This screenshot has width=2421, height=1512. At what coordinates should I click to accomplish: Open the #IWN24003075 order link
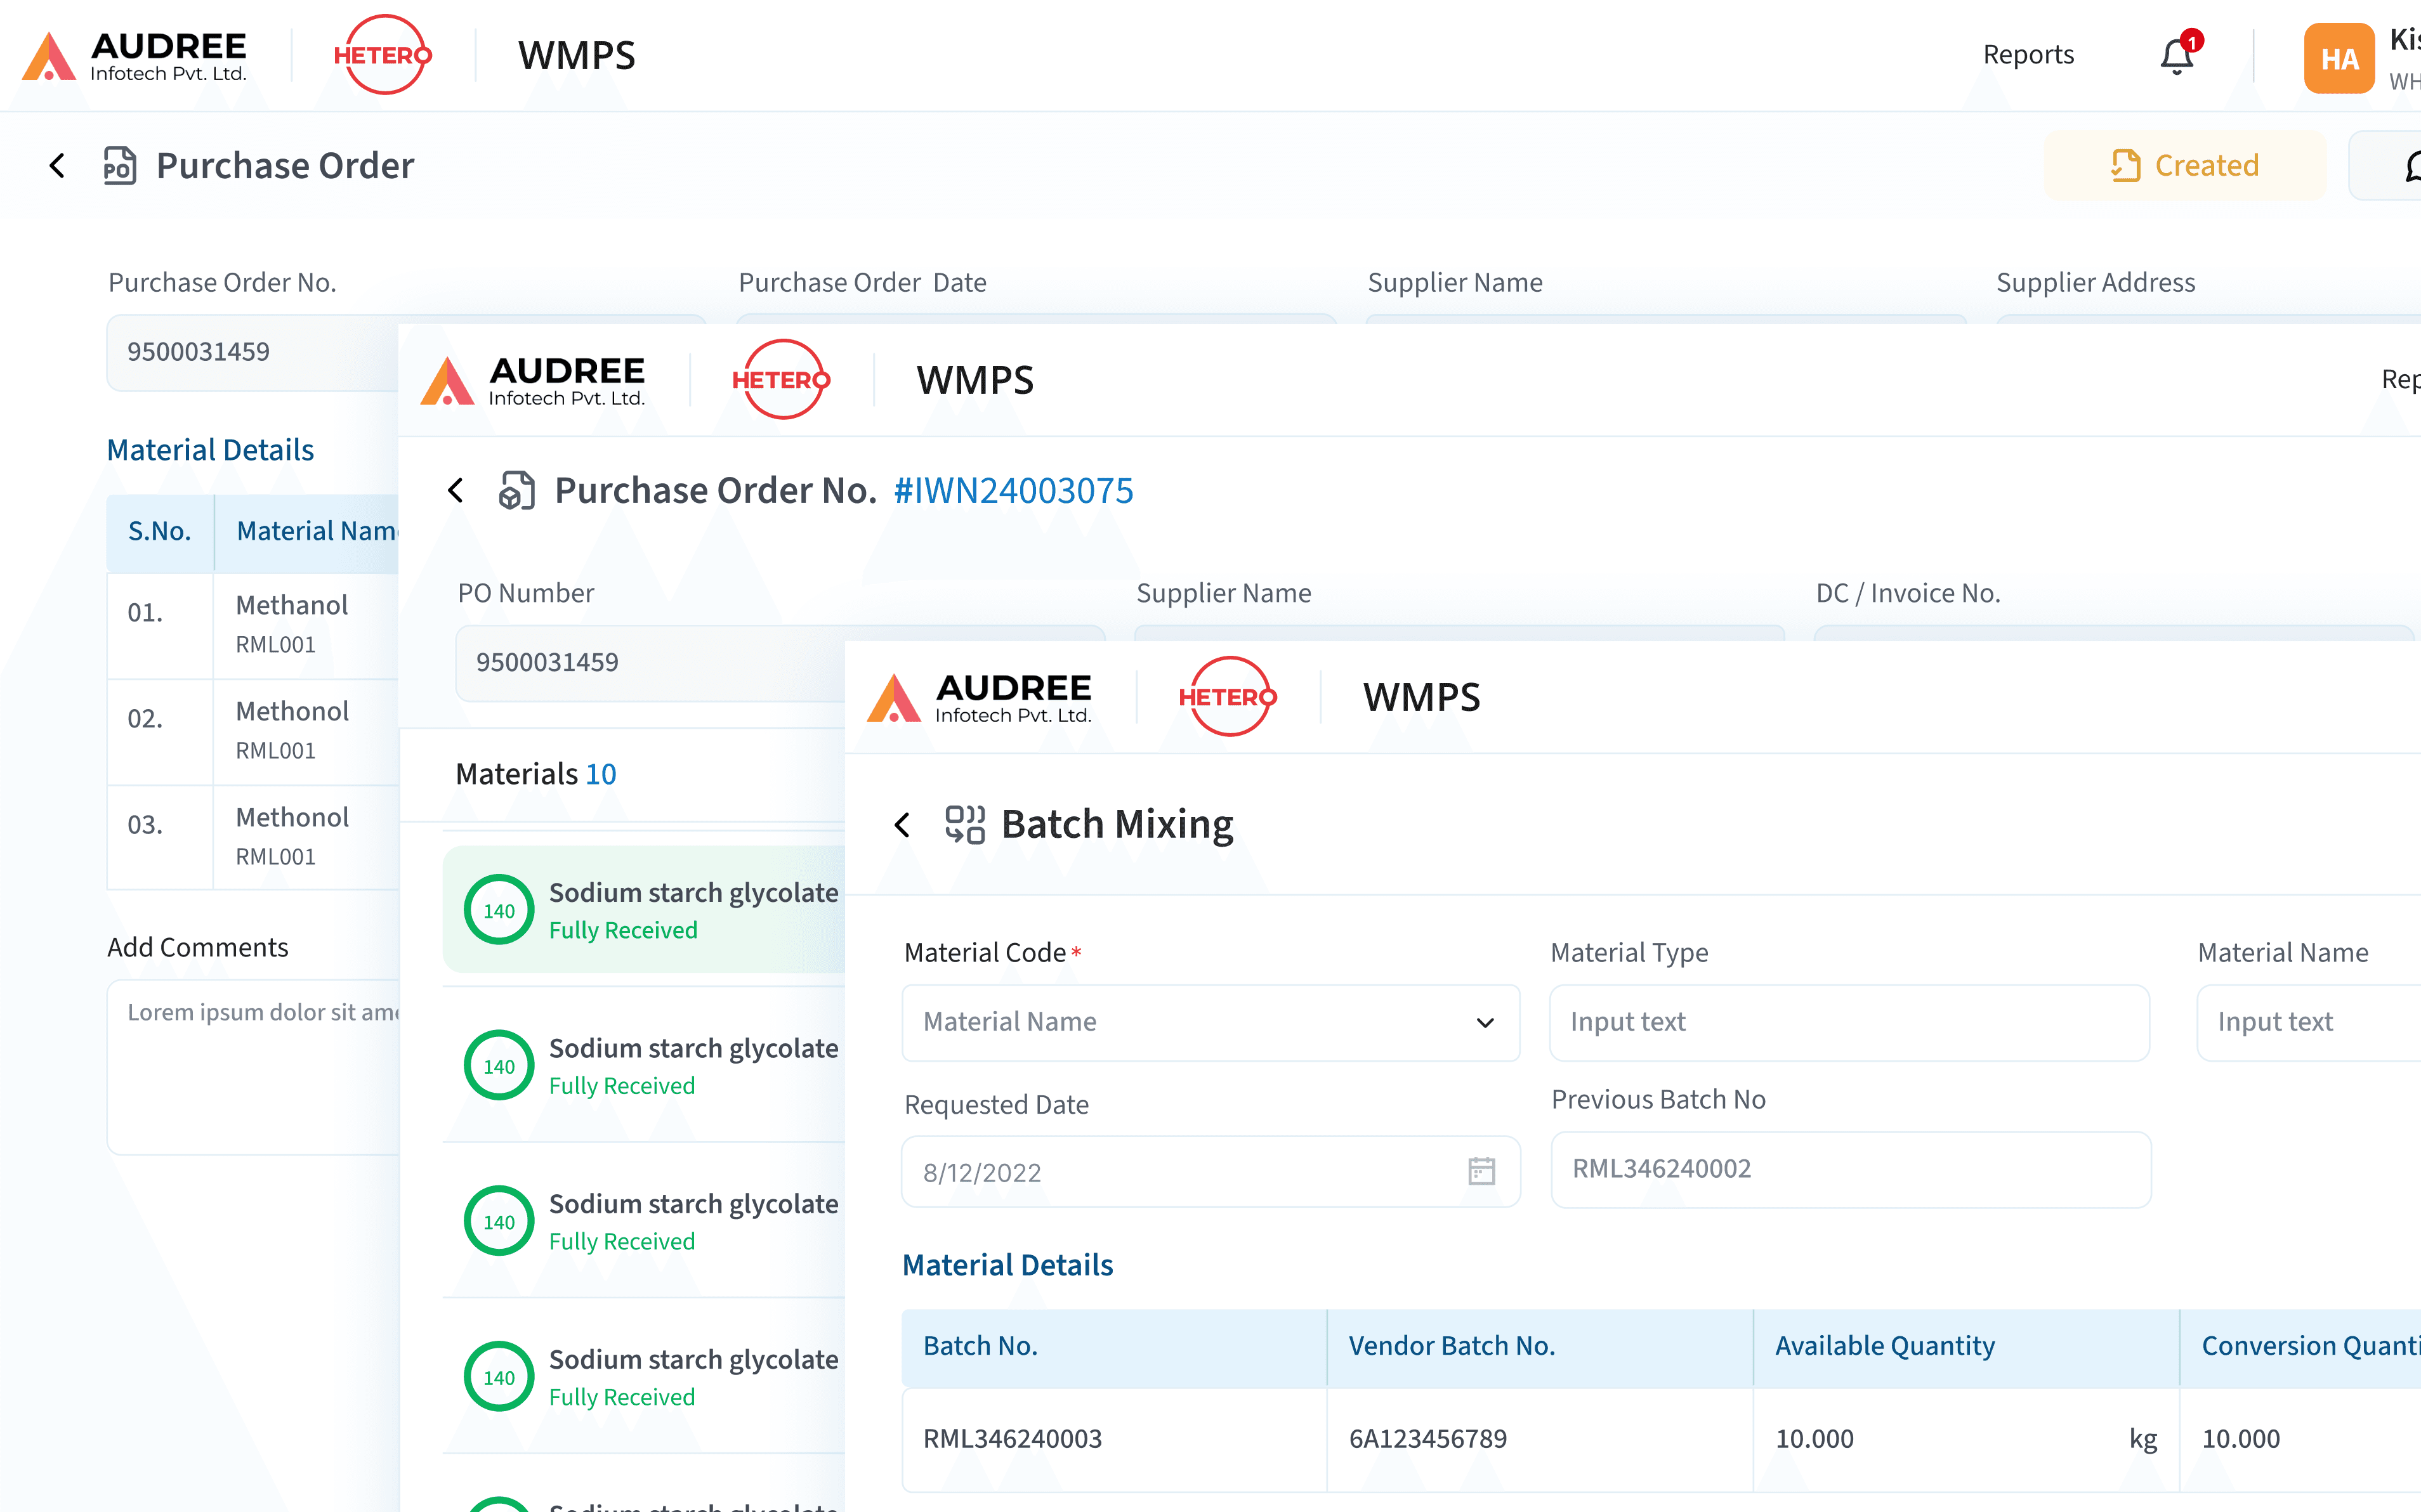1013,490
